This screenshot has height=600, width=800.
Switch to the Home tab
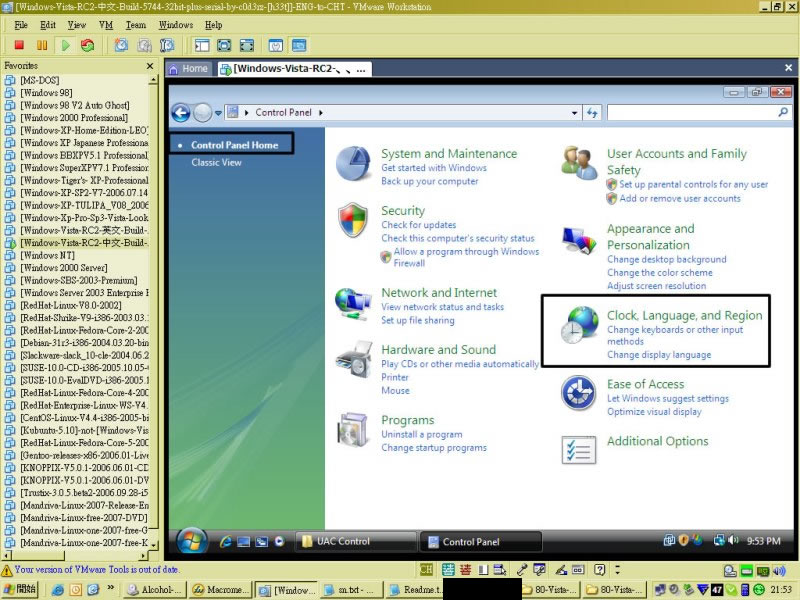pos(188,69)
